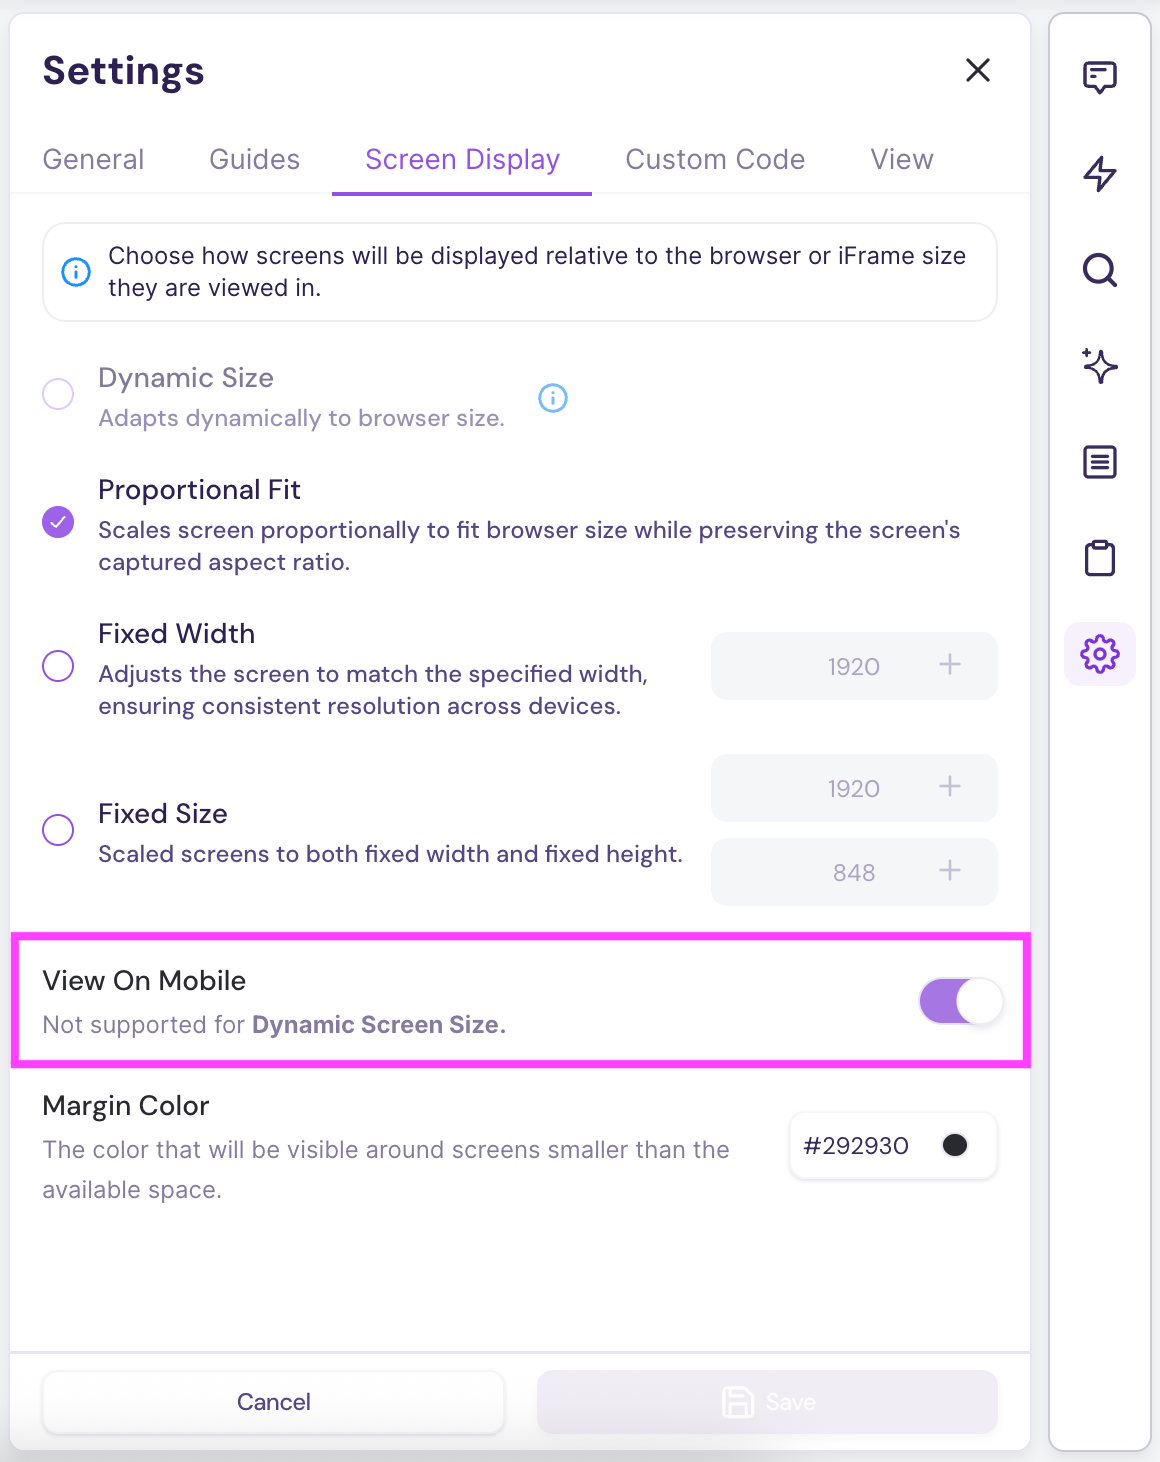1160x1462 pixels.
Task: Click the lightning bolt sidebar icon
Action: coord(1099,174)
